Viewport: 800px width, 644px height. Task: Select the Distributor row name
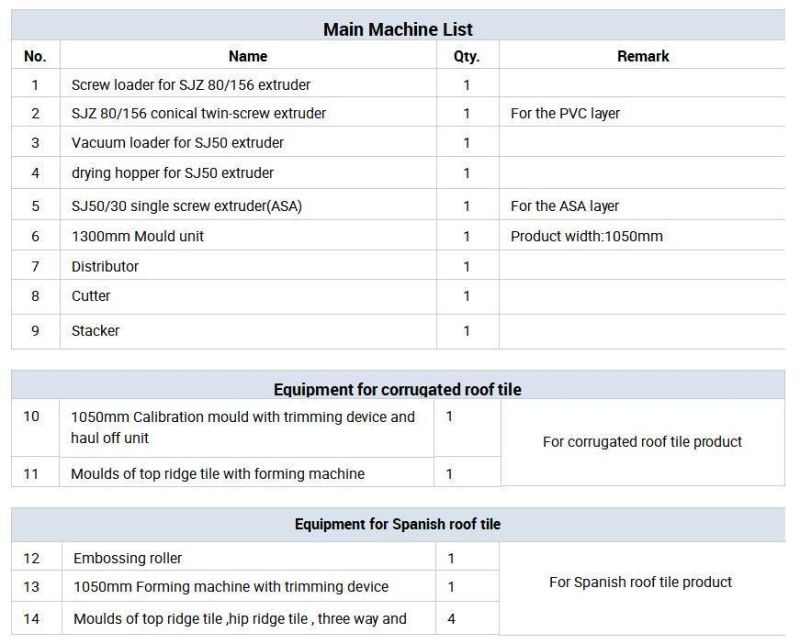click(105, 266)
